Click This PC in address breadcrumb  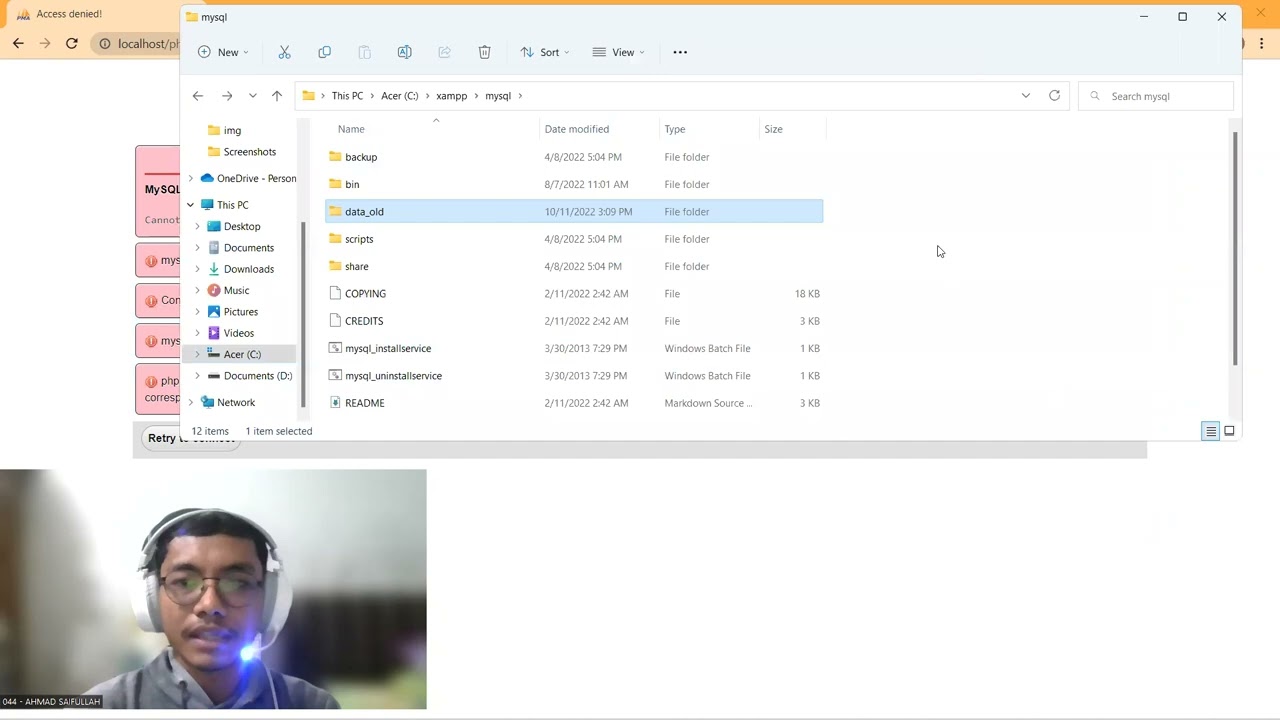tap(347, 96)
